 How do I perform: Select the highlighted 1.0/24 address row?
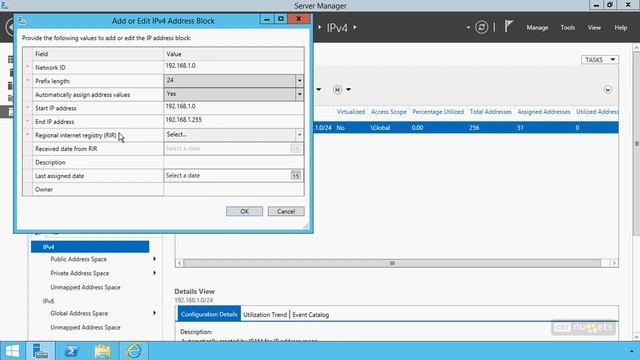[466, 128]
